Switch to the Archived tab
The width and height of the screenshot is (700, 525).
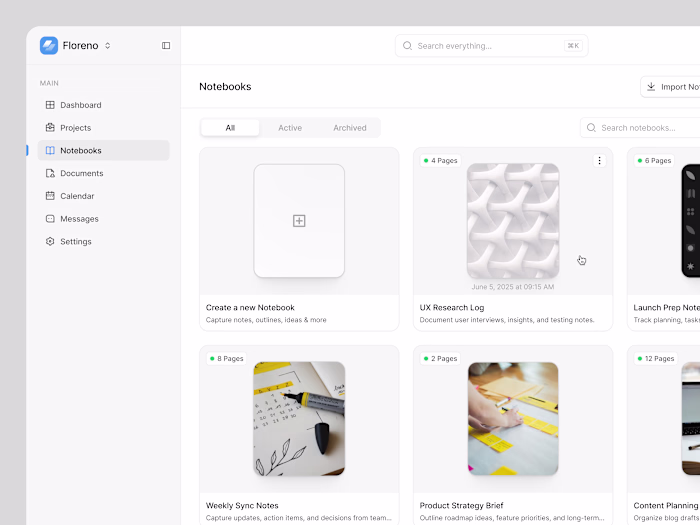[x=350, y=128]
